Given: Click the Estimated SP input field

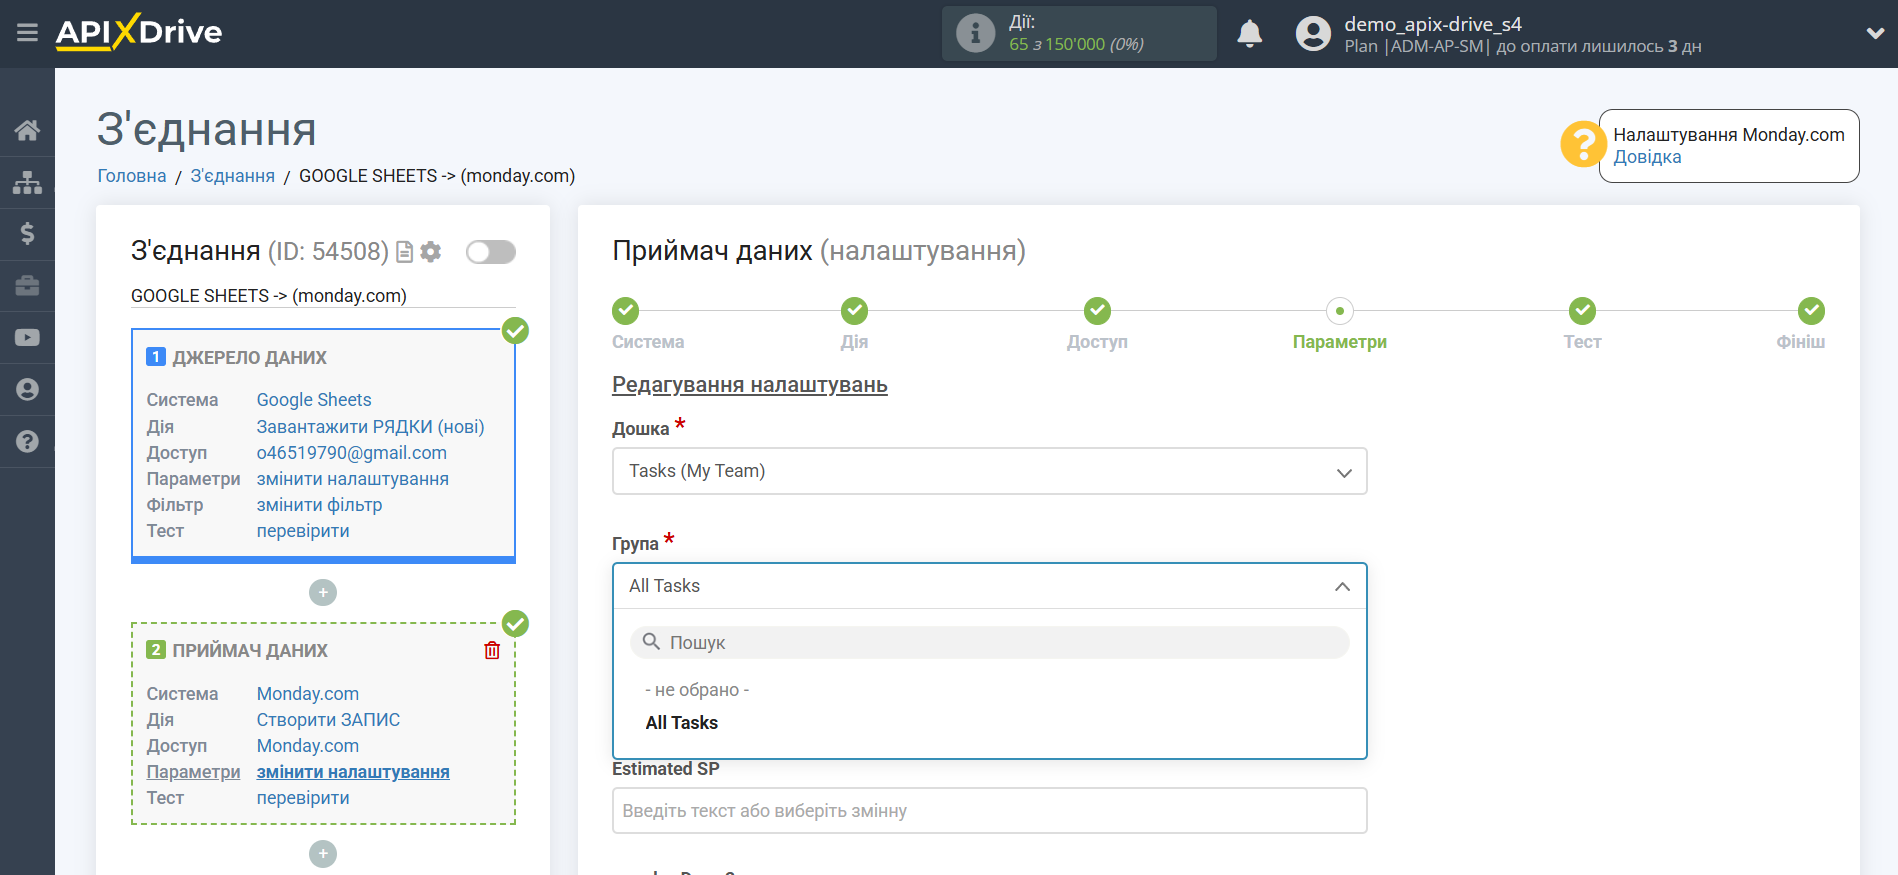Looking at the screenshot, I should pos(989,811).
